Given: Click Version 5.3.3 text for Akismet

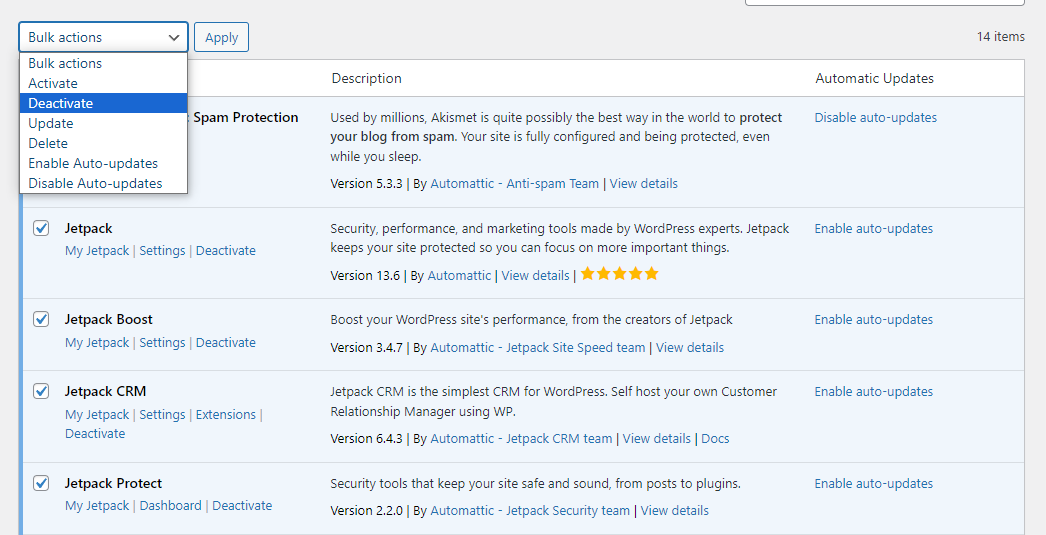Looking at the screenshot, I should pos(366,183).
